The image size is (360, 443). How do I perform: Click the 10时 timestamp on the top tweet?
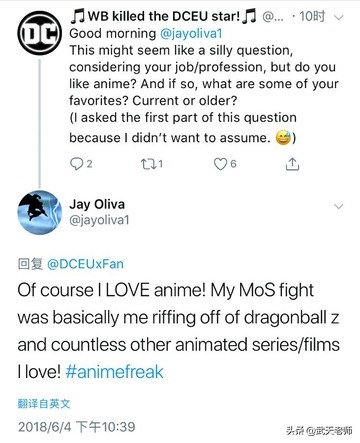312,16
